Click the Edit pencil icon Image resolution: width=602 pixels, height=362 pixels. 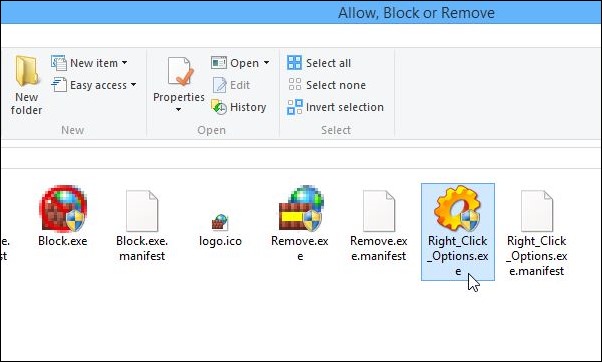(x=219, y=85)
